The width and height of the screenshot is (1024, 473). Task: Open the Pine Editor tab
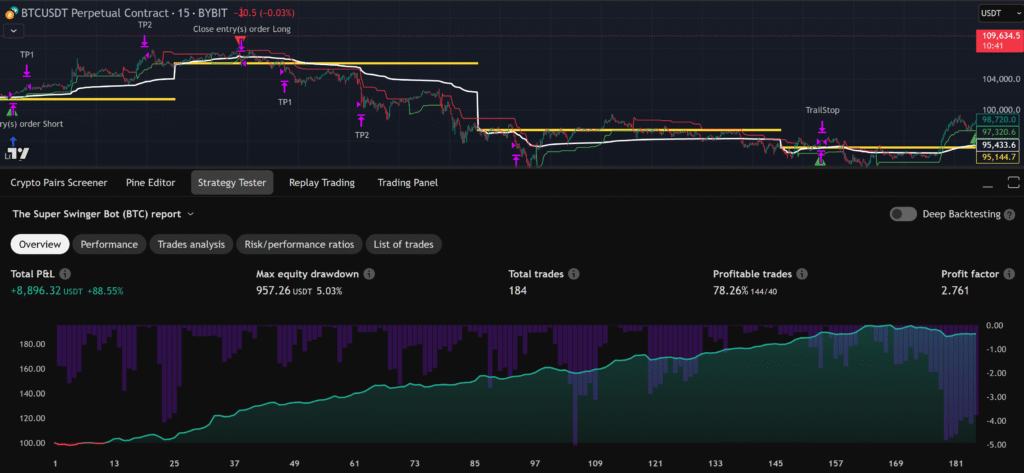(x=151, y=183)
